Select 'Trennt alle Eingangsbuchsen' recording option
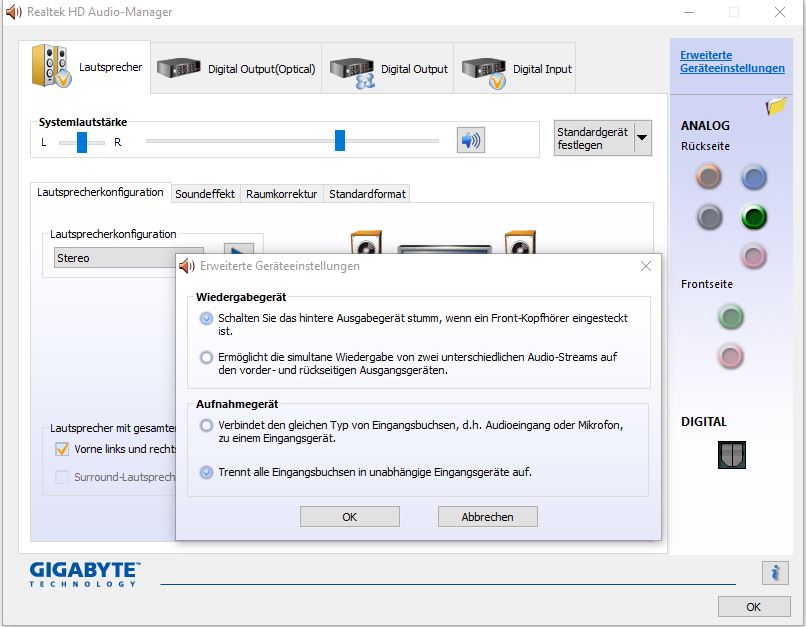 206,472
